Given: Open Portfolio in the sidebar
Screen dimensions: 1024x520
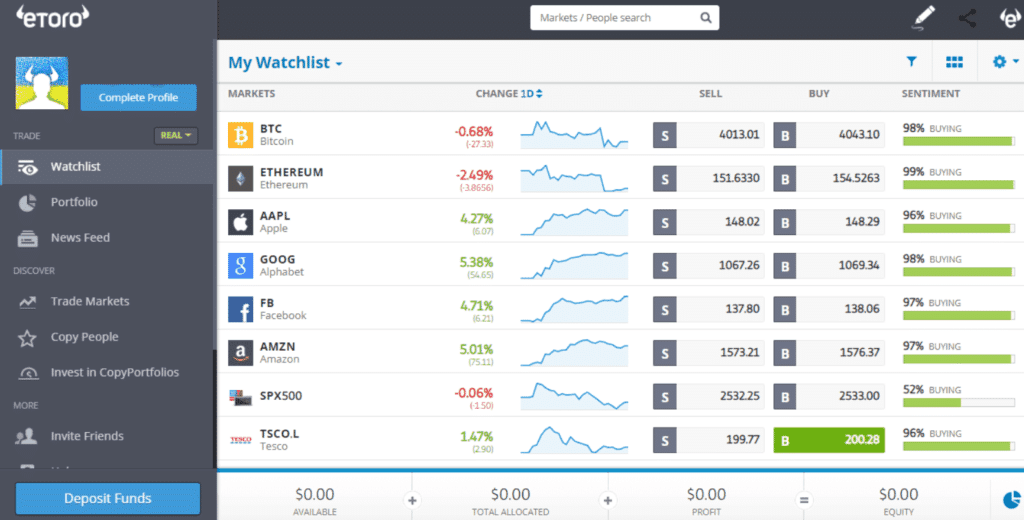Looking at the screenshot, I should click(74, 202).
